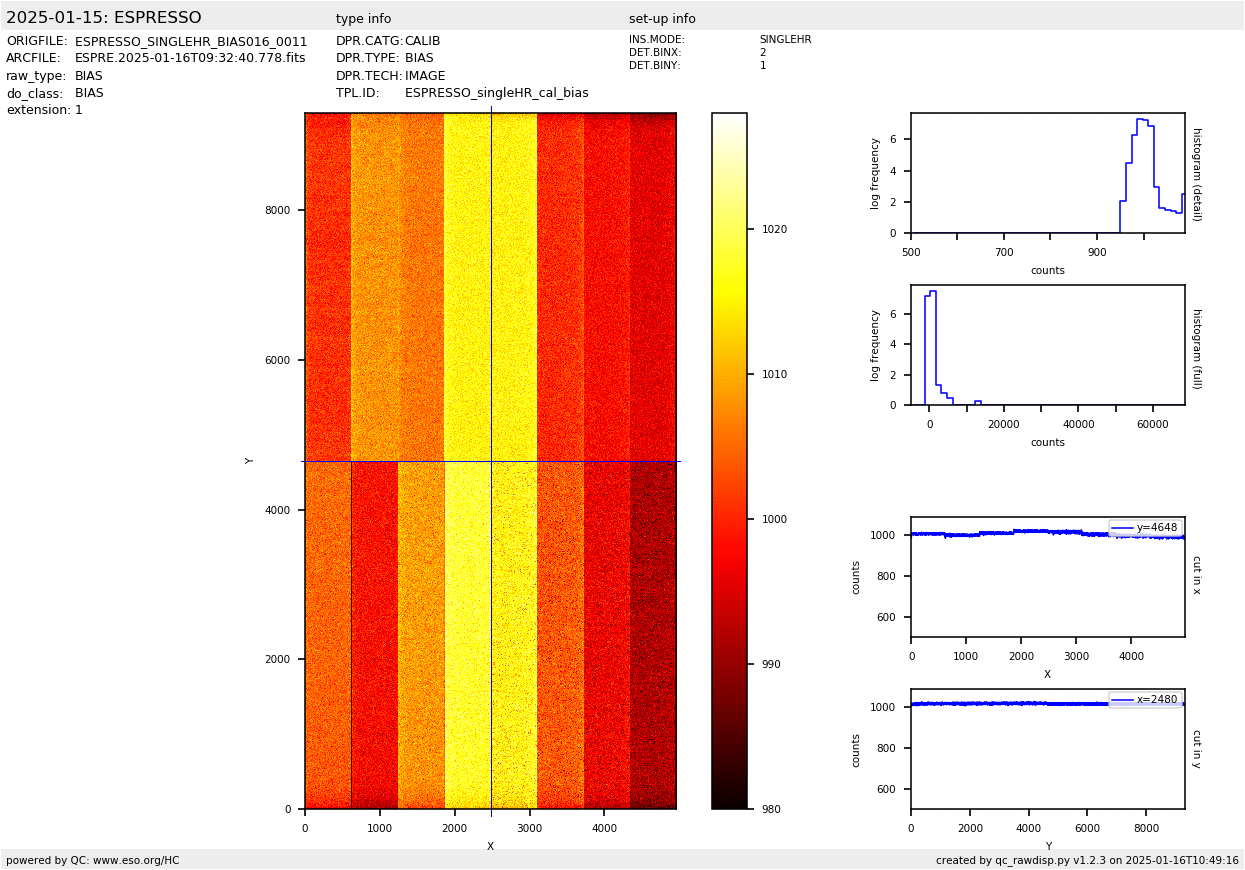1245x870 pixels.
Task: Click the qc_rawdisp.py creation timestamp text
Action: pos(1087,860)
